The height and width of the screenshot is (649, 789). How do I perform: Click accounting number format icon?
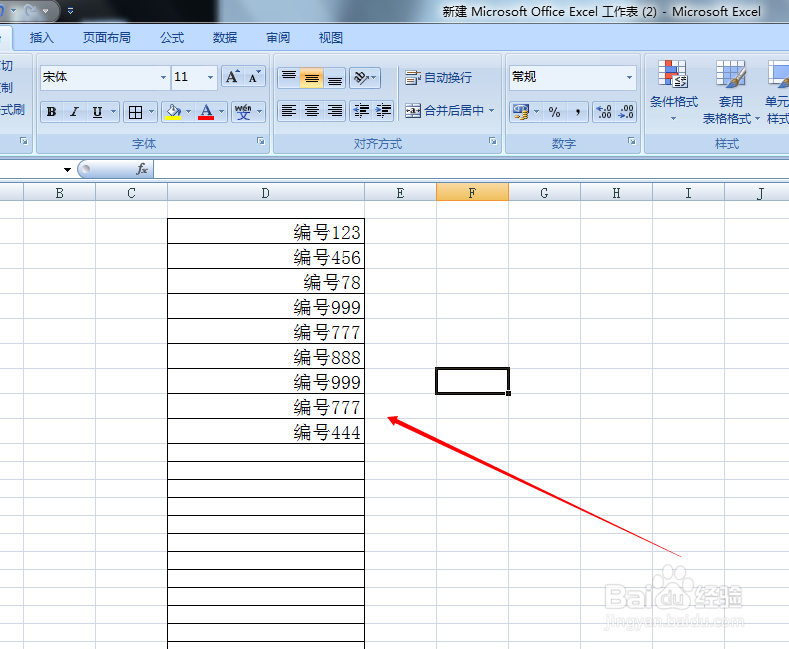coord(520,112)
